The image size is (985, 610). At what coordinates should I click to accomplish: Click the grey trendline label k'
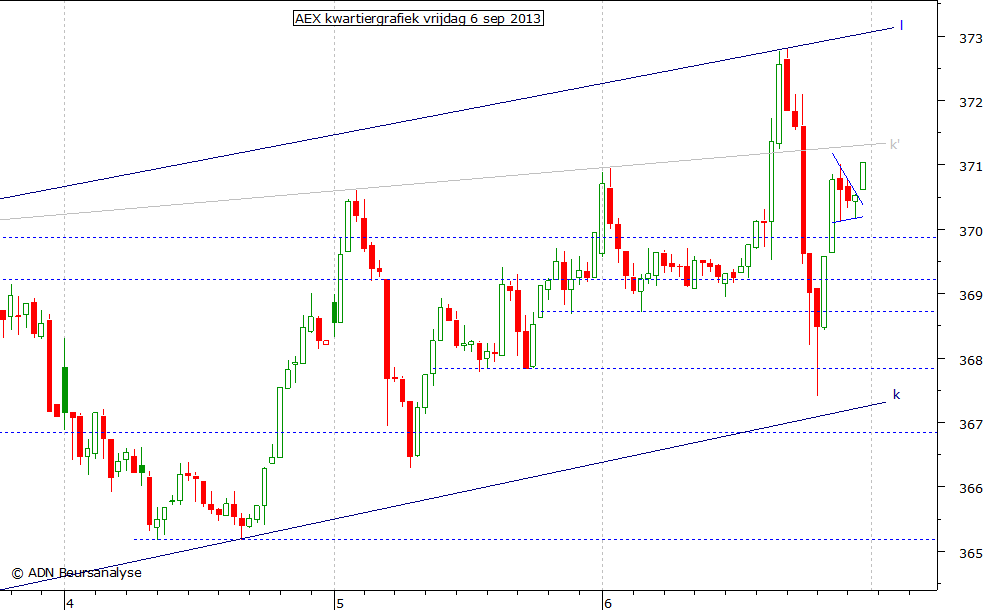click(x=895, y=144)
